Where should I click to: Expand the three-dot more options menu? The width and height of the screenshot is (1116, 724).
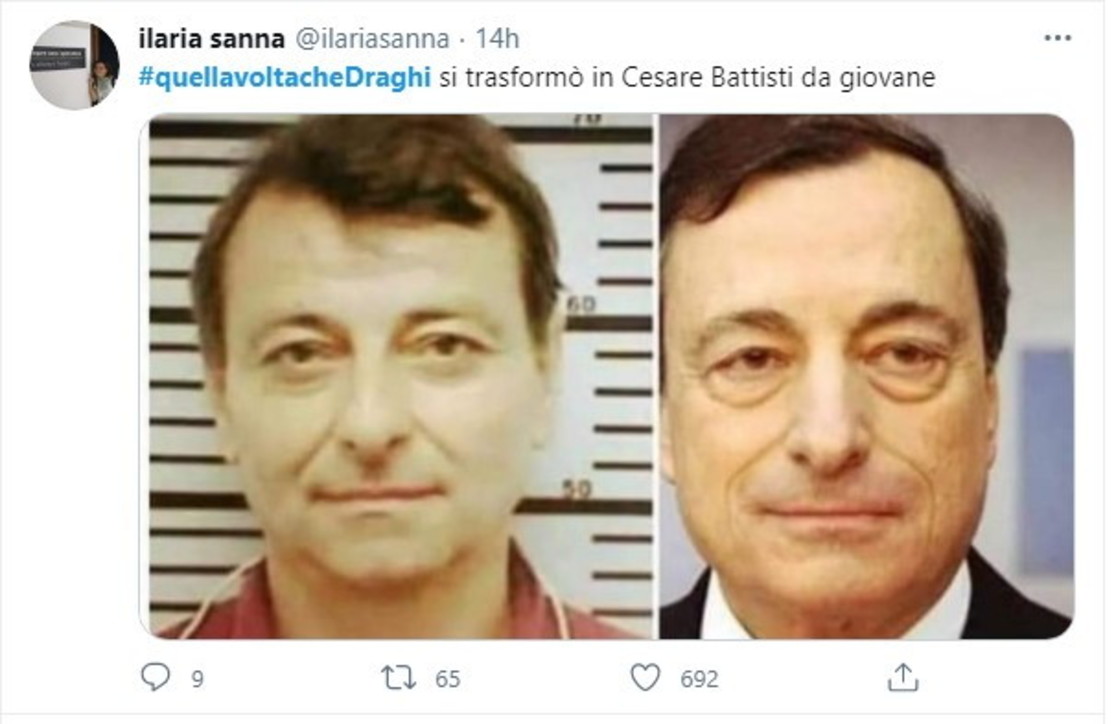[x=1058, y=38]
